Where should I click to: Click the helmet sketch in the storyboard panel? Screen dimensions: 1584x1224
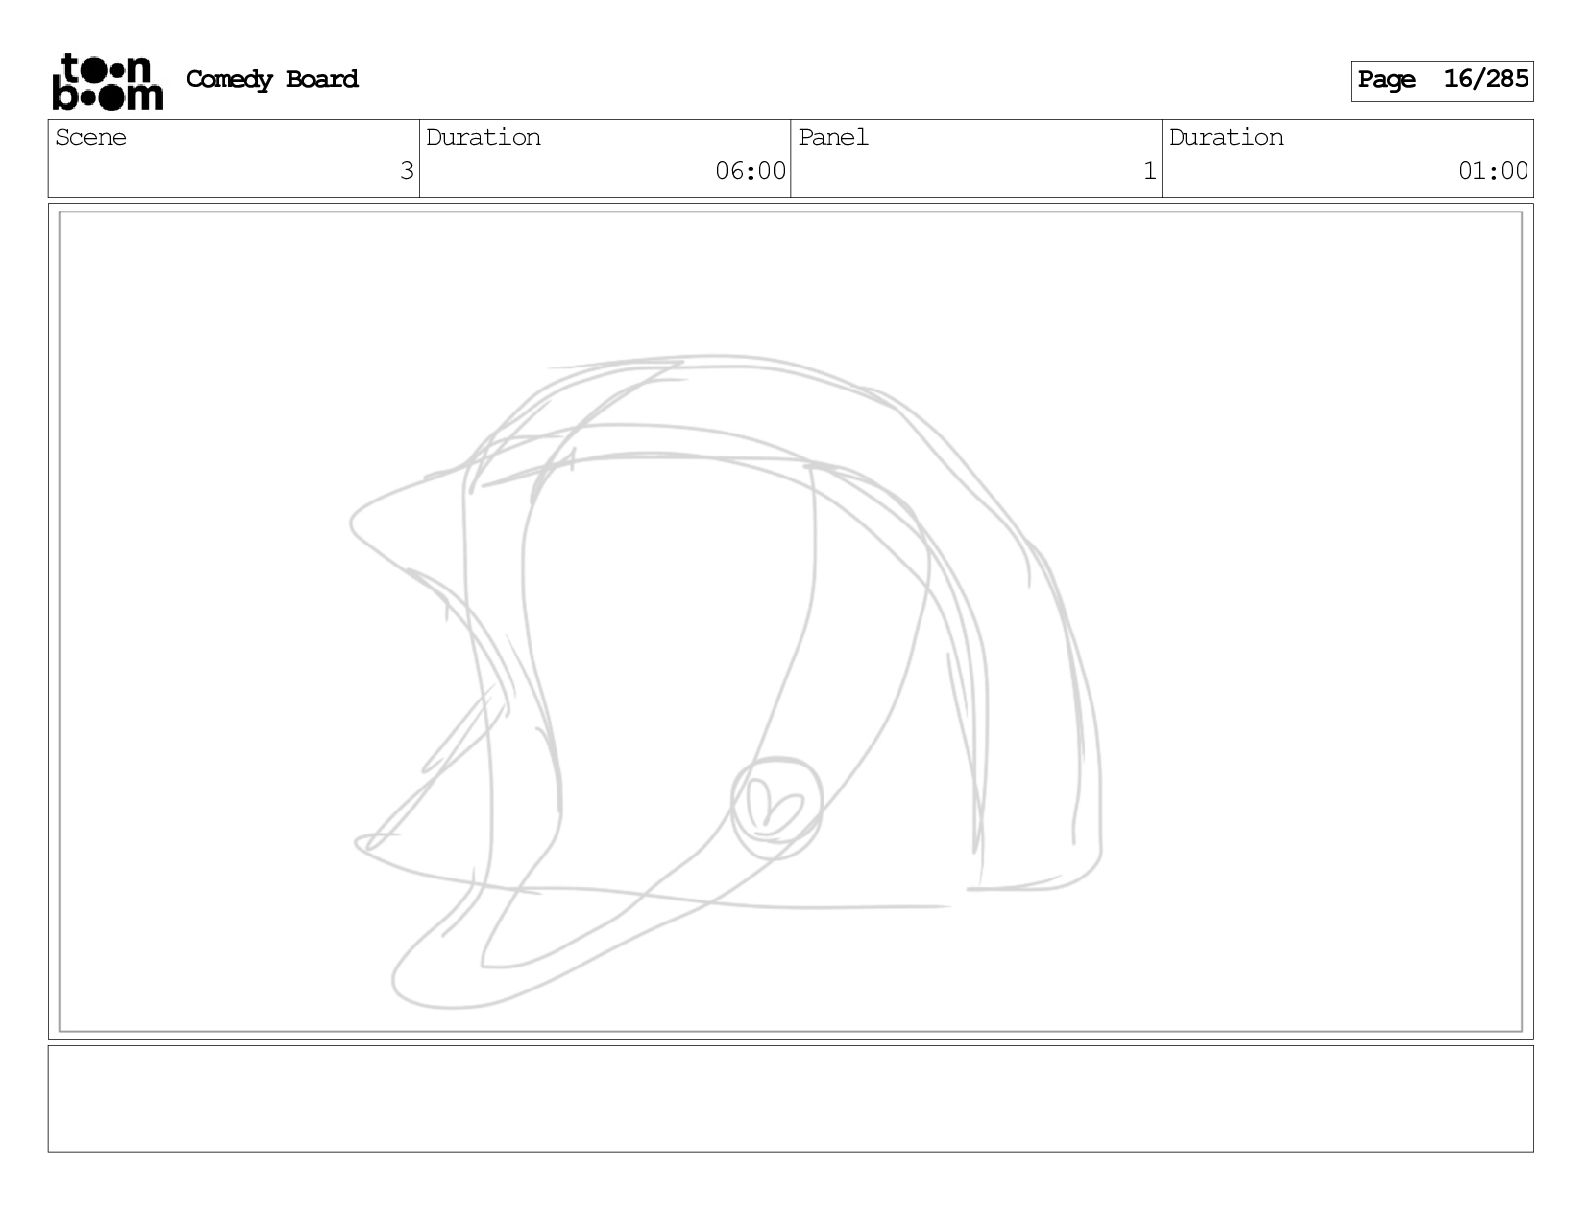[x=726, y=680]
